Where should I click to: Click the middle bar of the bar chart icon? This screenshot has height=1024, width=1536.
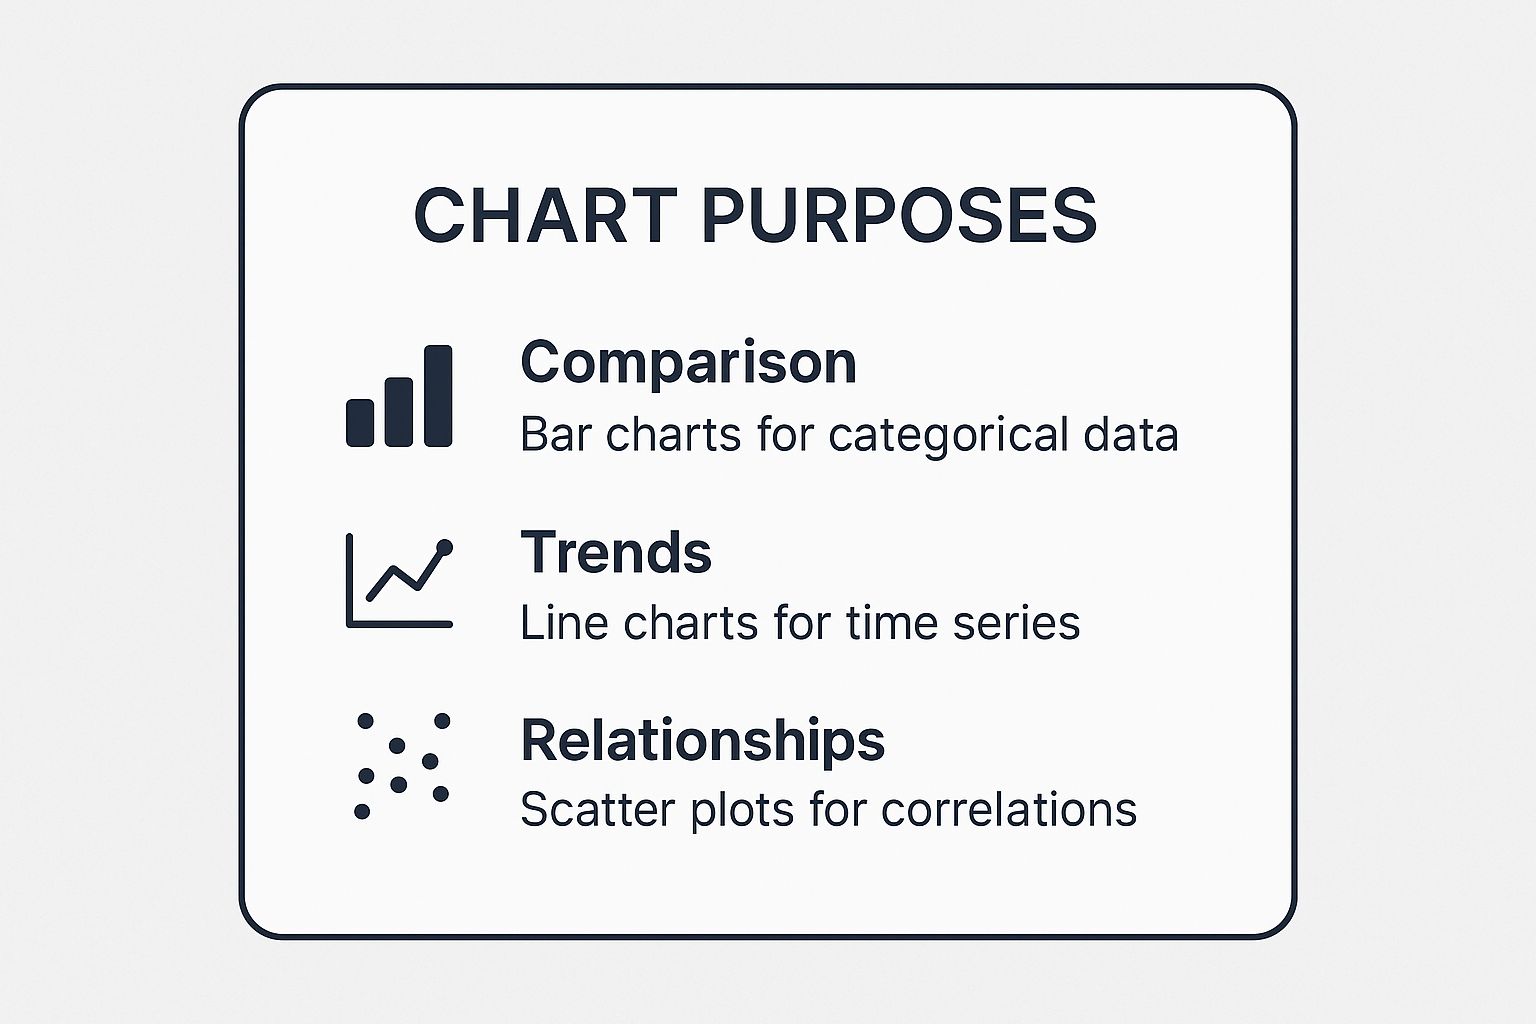(399, 411)
